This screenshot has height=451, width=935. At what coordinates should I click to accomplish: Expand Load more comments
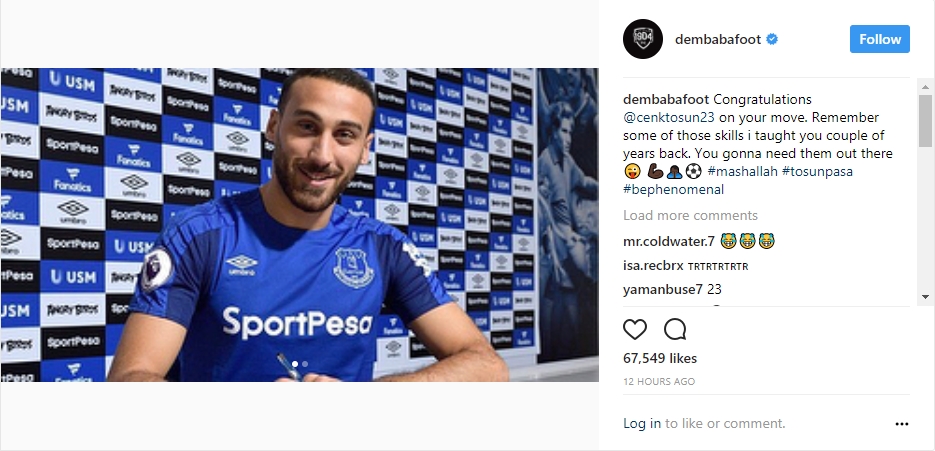point(690,215)
